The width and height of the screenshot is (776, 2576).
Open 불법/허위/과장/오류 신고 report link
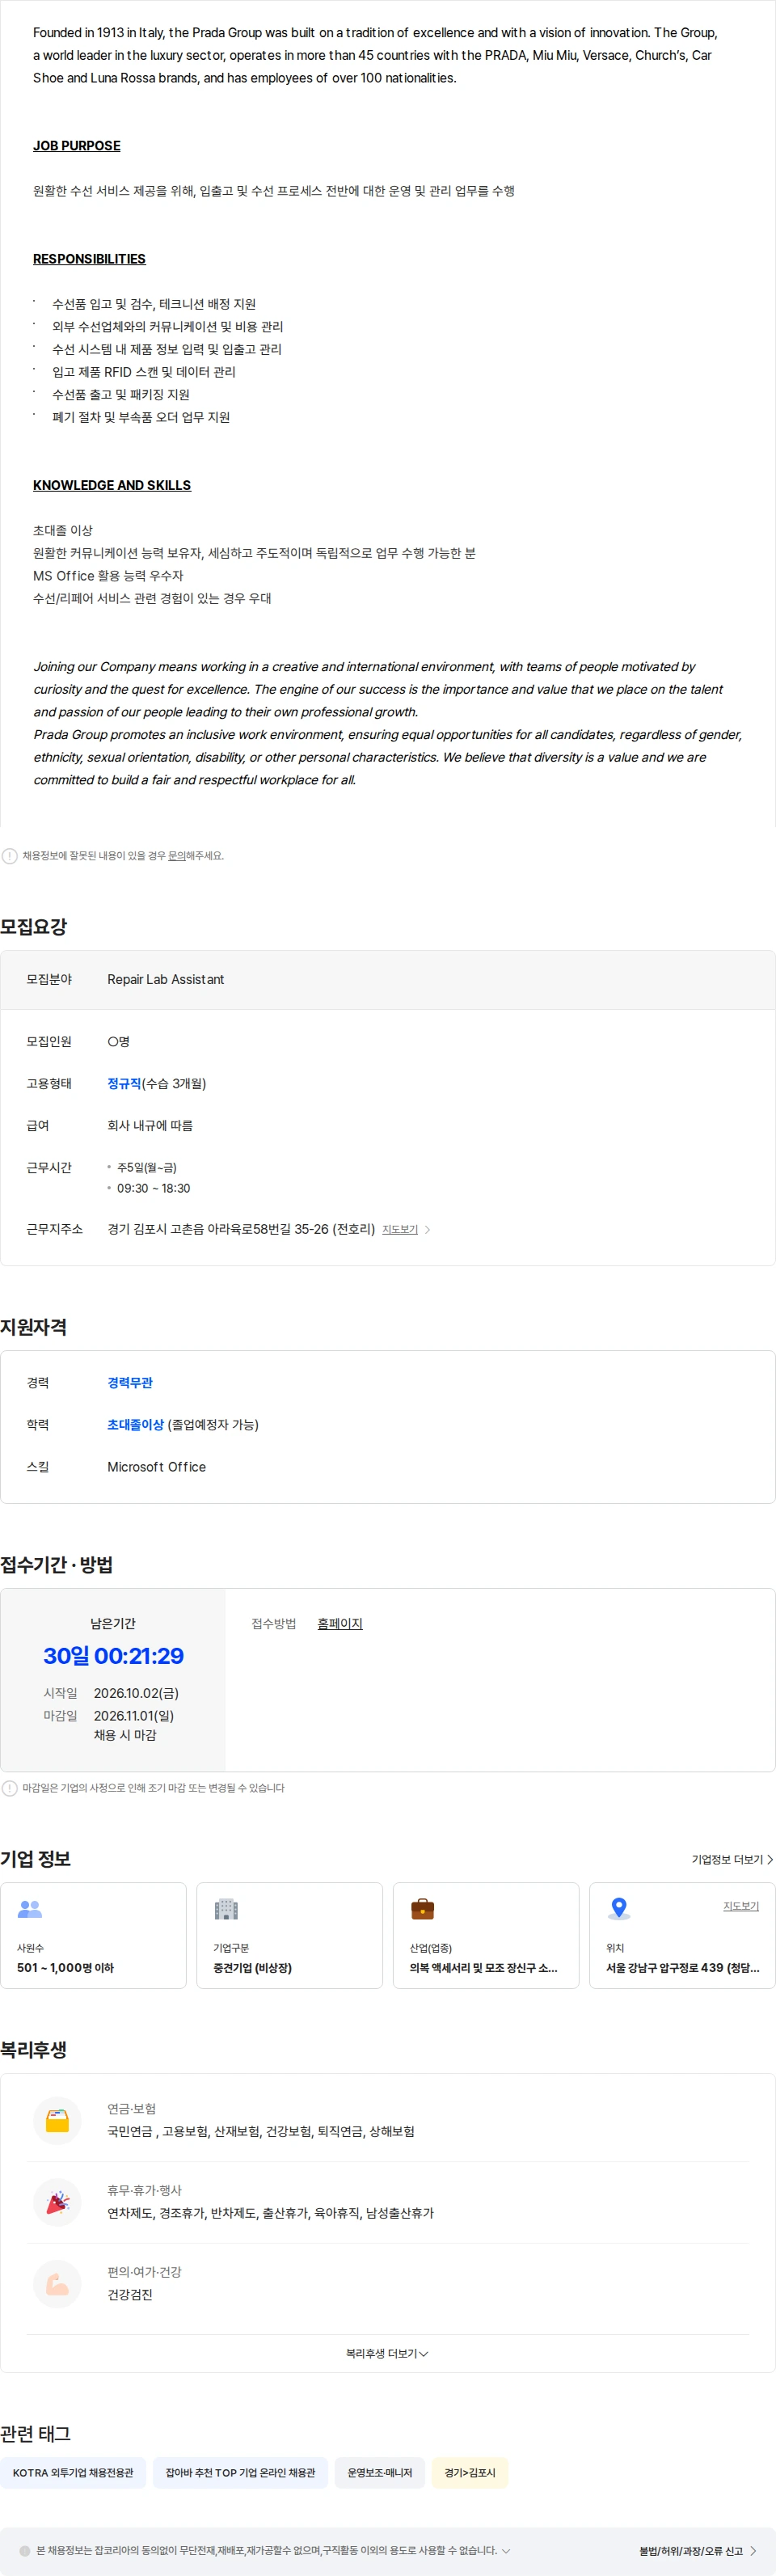point(698,2551)
